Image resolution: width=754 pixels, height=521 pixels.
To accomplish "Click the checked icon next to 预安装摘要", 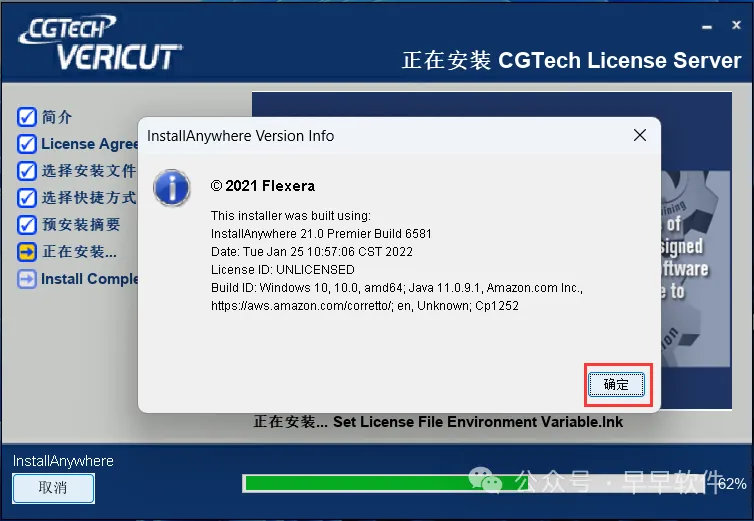I will 26,225.
